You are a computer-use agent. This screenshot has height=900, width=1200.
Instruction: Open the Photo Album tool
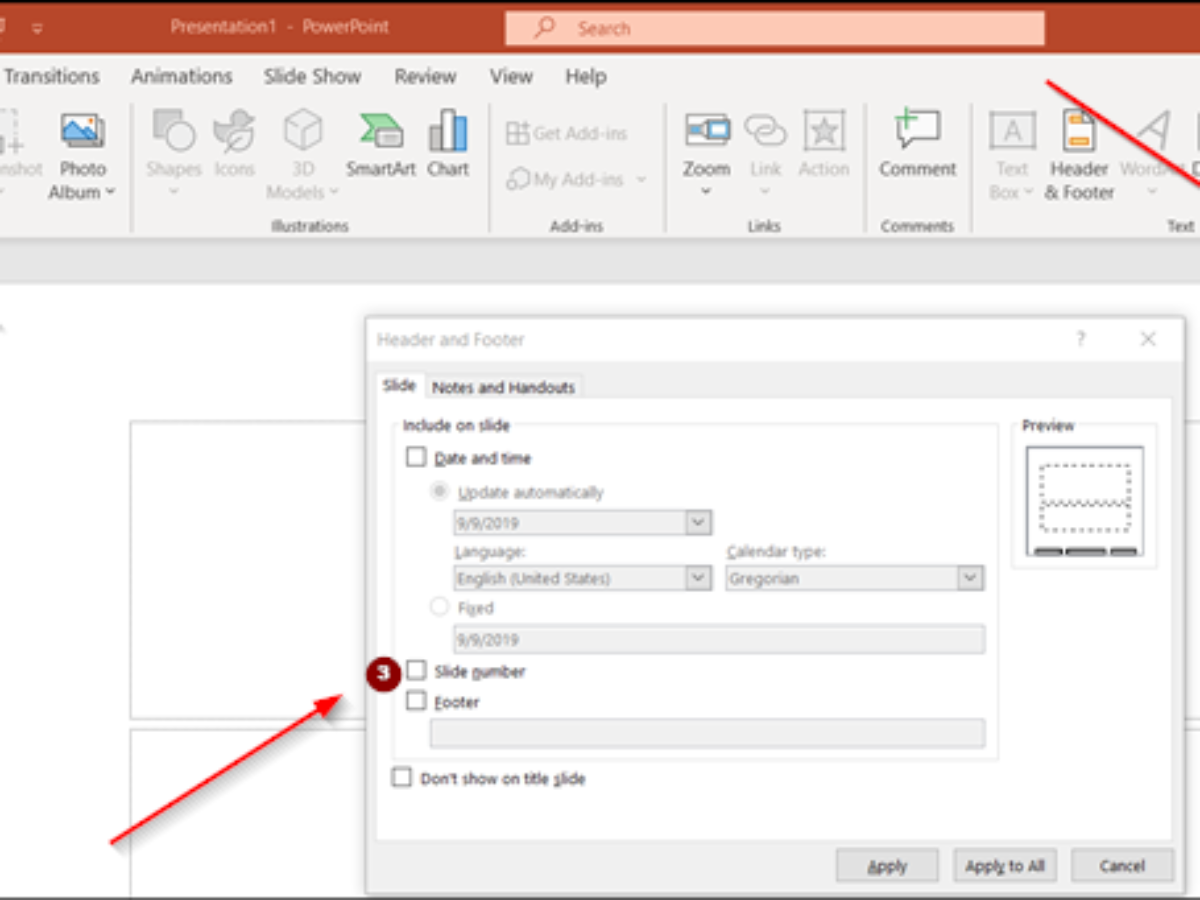pos(82,155)
